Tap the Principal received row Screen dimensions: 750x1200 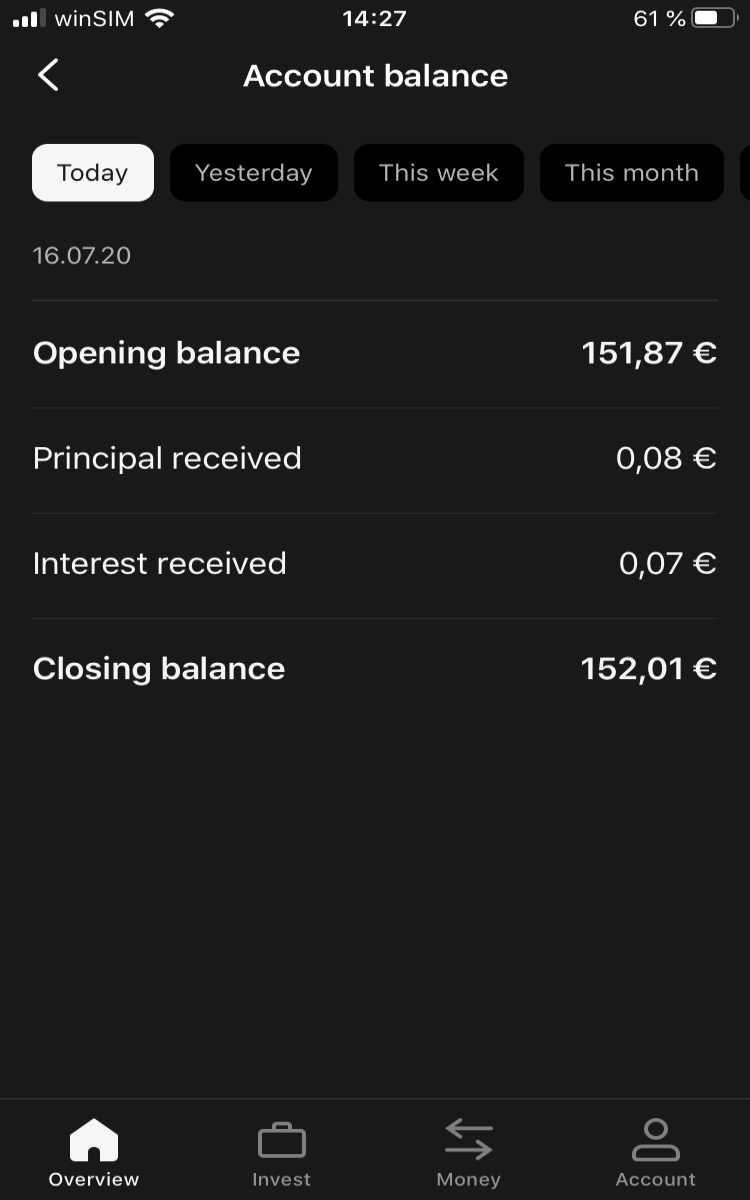(375, 459)
